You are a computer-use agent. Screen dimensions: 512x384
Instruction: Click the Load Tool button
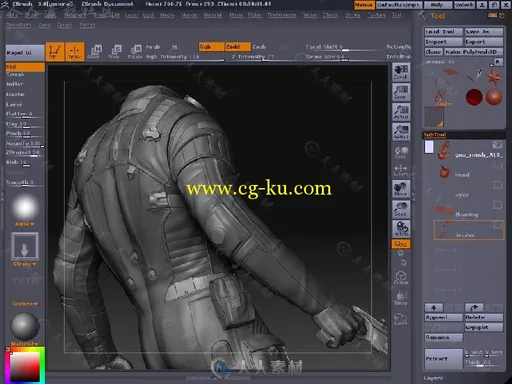[x=444, y=32]
